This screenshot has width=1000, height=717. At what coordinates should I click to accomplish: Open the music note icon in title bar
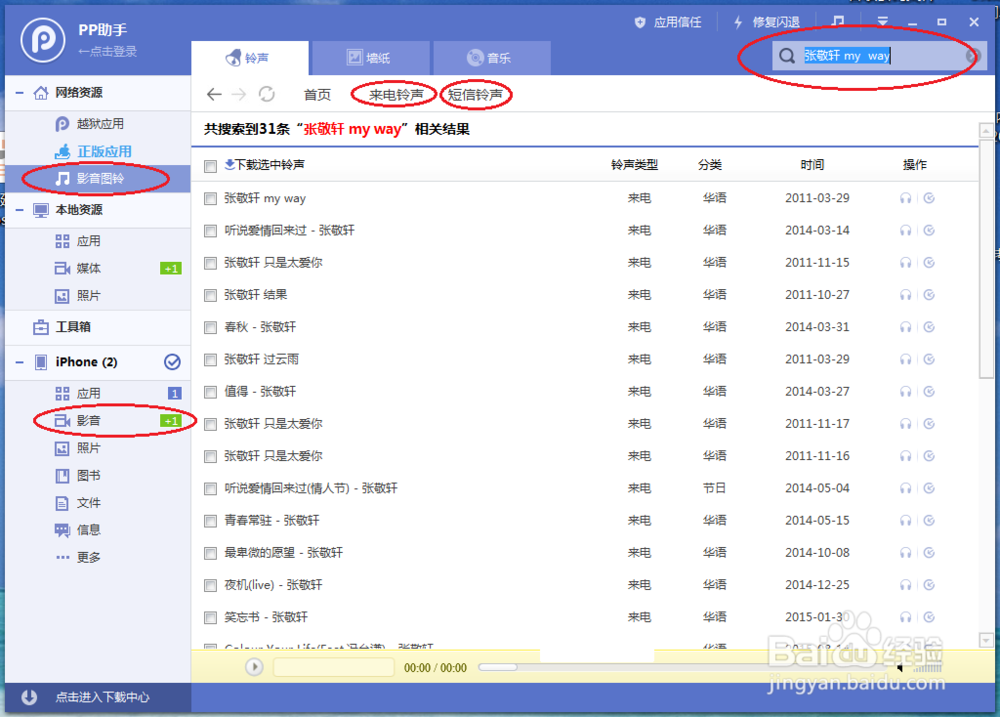(838, 22)
